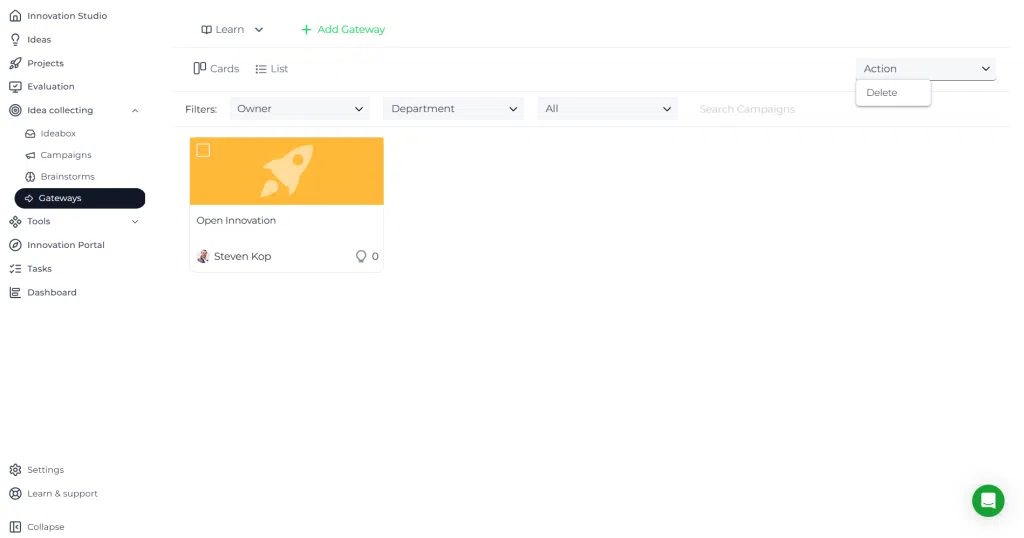Click the Collapse sidebar icon

(x=15, y=527)
